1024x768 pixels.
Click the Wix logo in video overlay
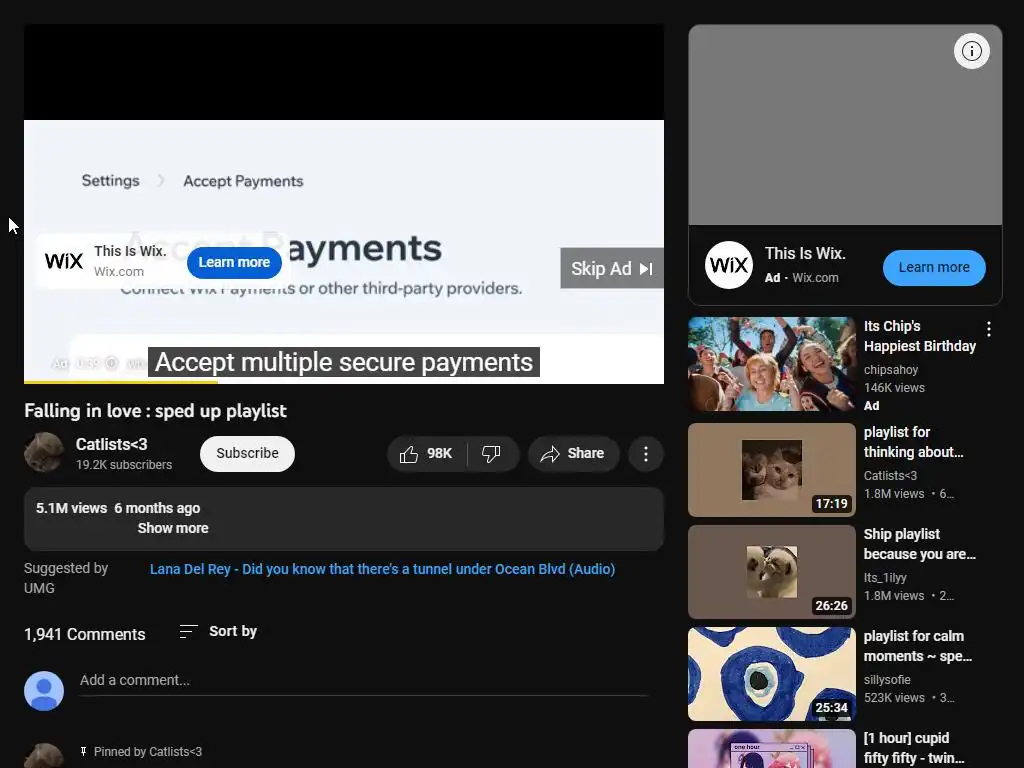click(64, 261)
